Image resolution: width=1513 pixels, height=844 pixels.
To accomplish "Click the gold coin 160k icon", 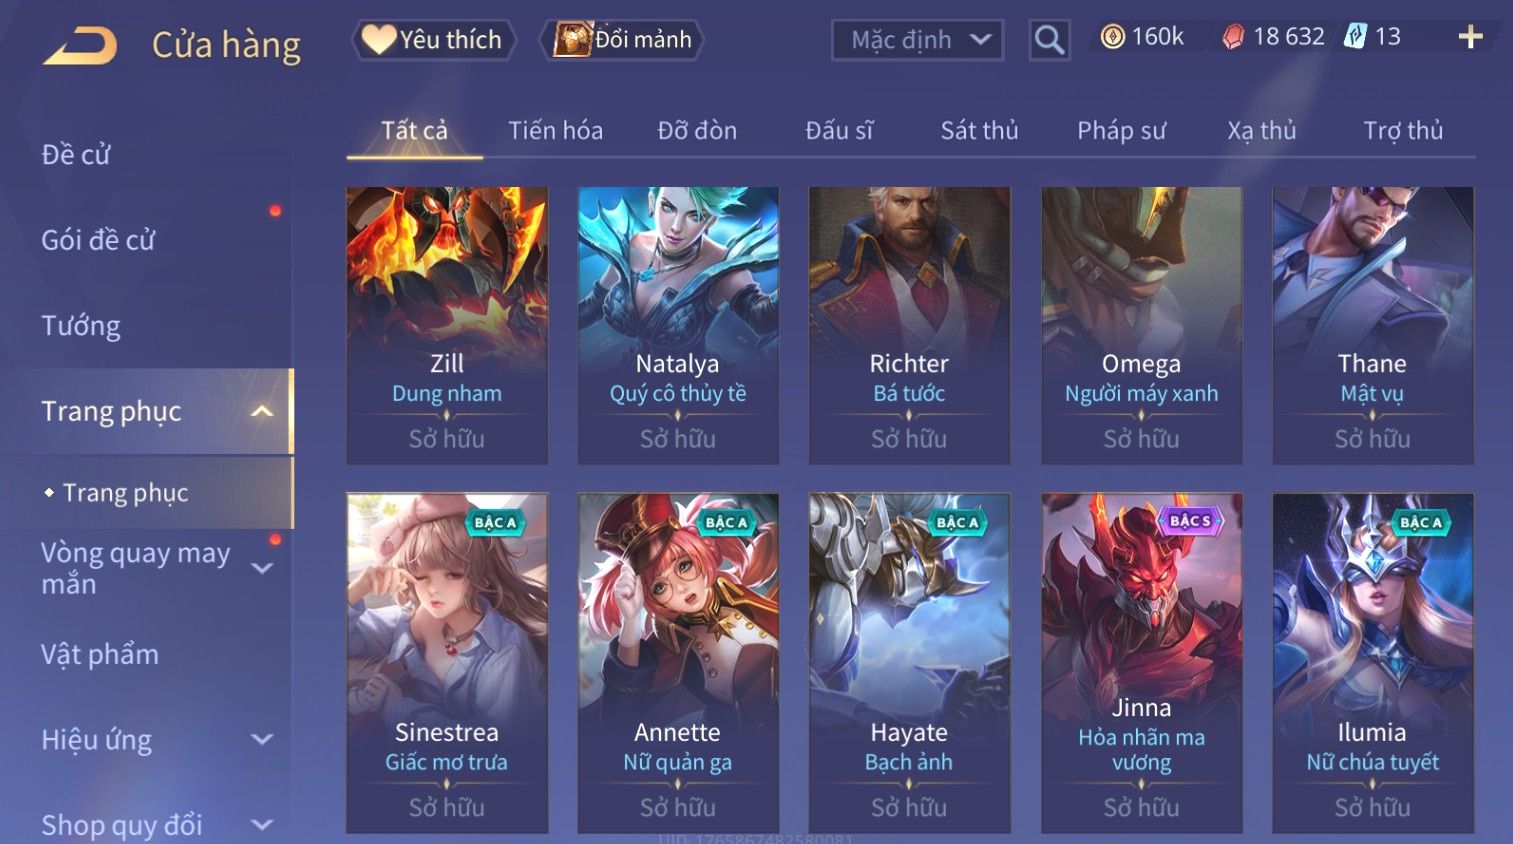I will pos(1112,37).
